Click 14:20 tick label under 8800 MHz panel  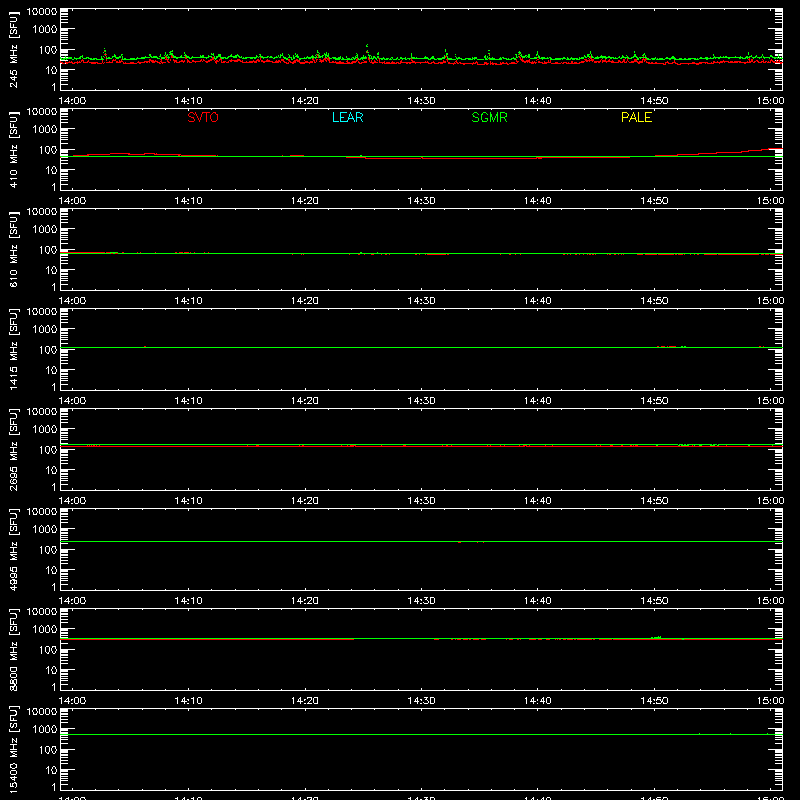(x=305, y=701)
